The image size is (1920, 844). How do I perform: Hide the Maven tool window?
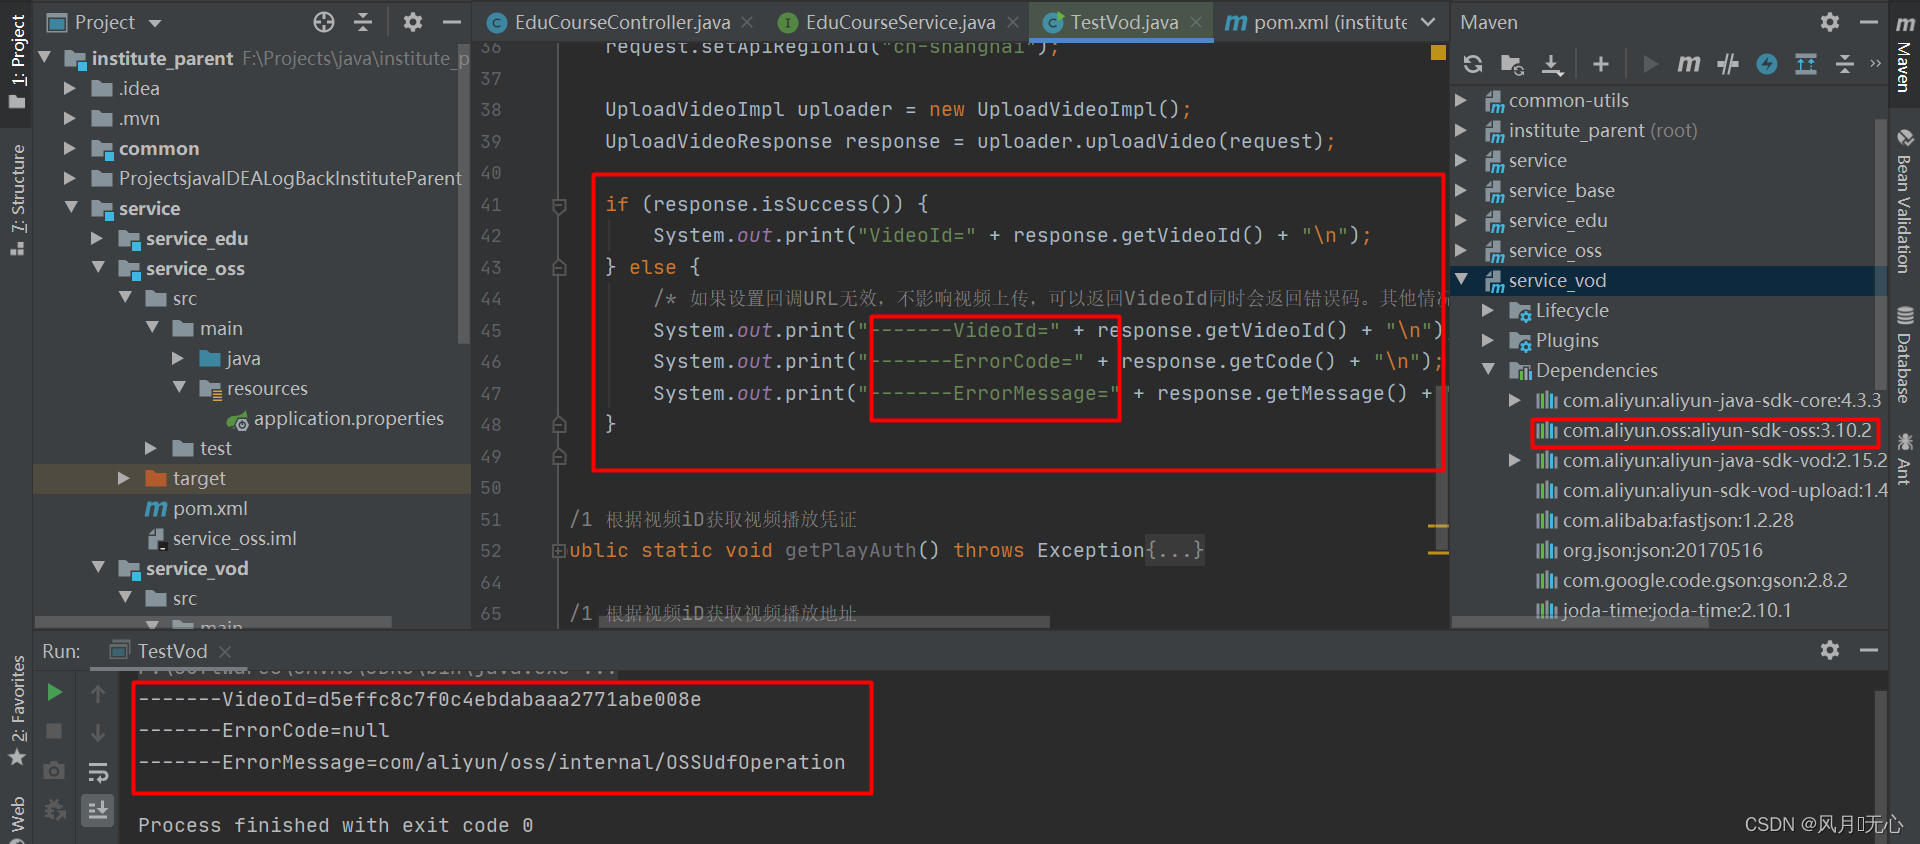[x=1869, y=22]
